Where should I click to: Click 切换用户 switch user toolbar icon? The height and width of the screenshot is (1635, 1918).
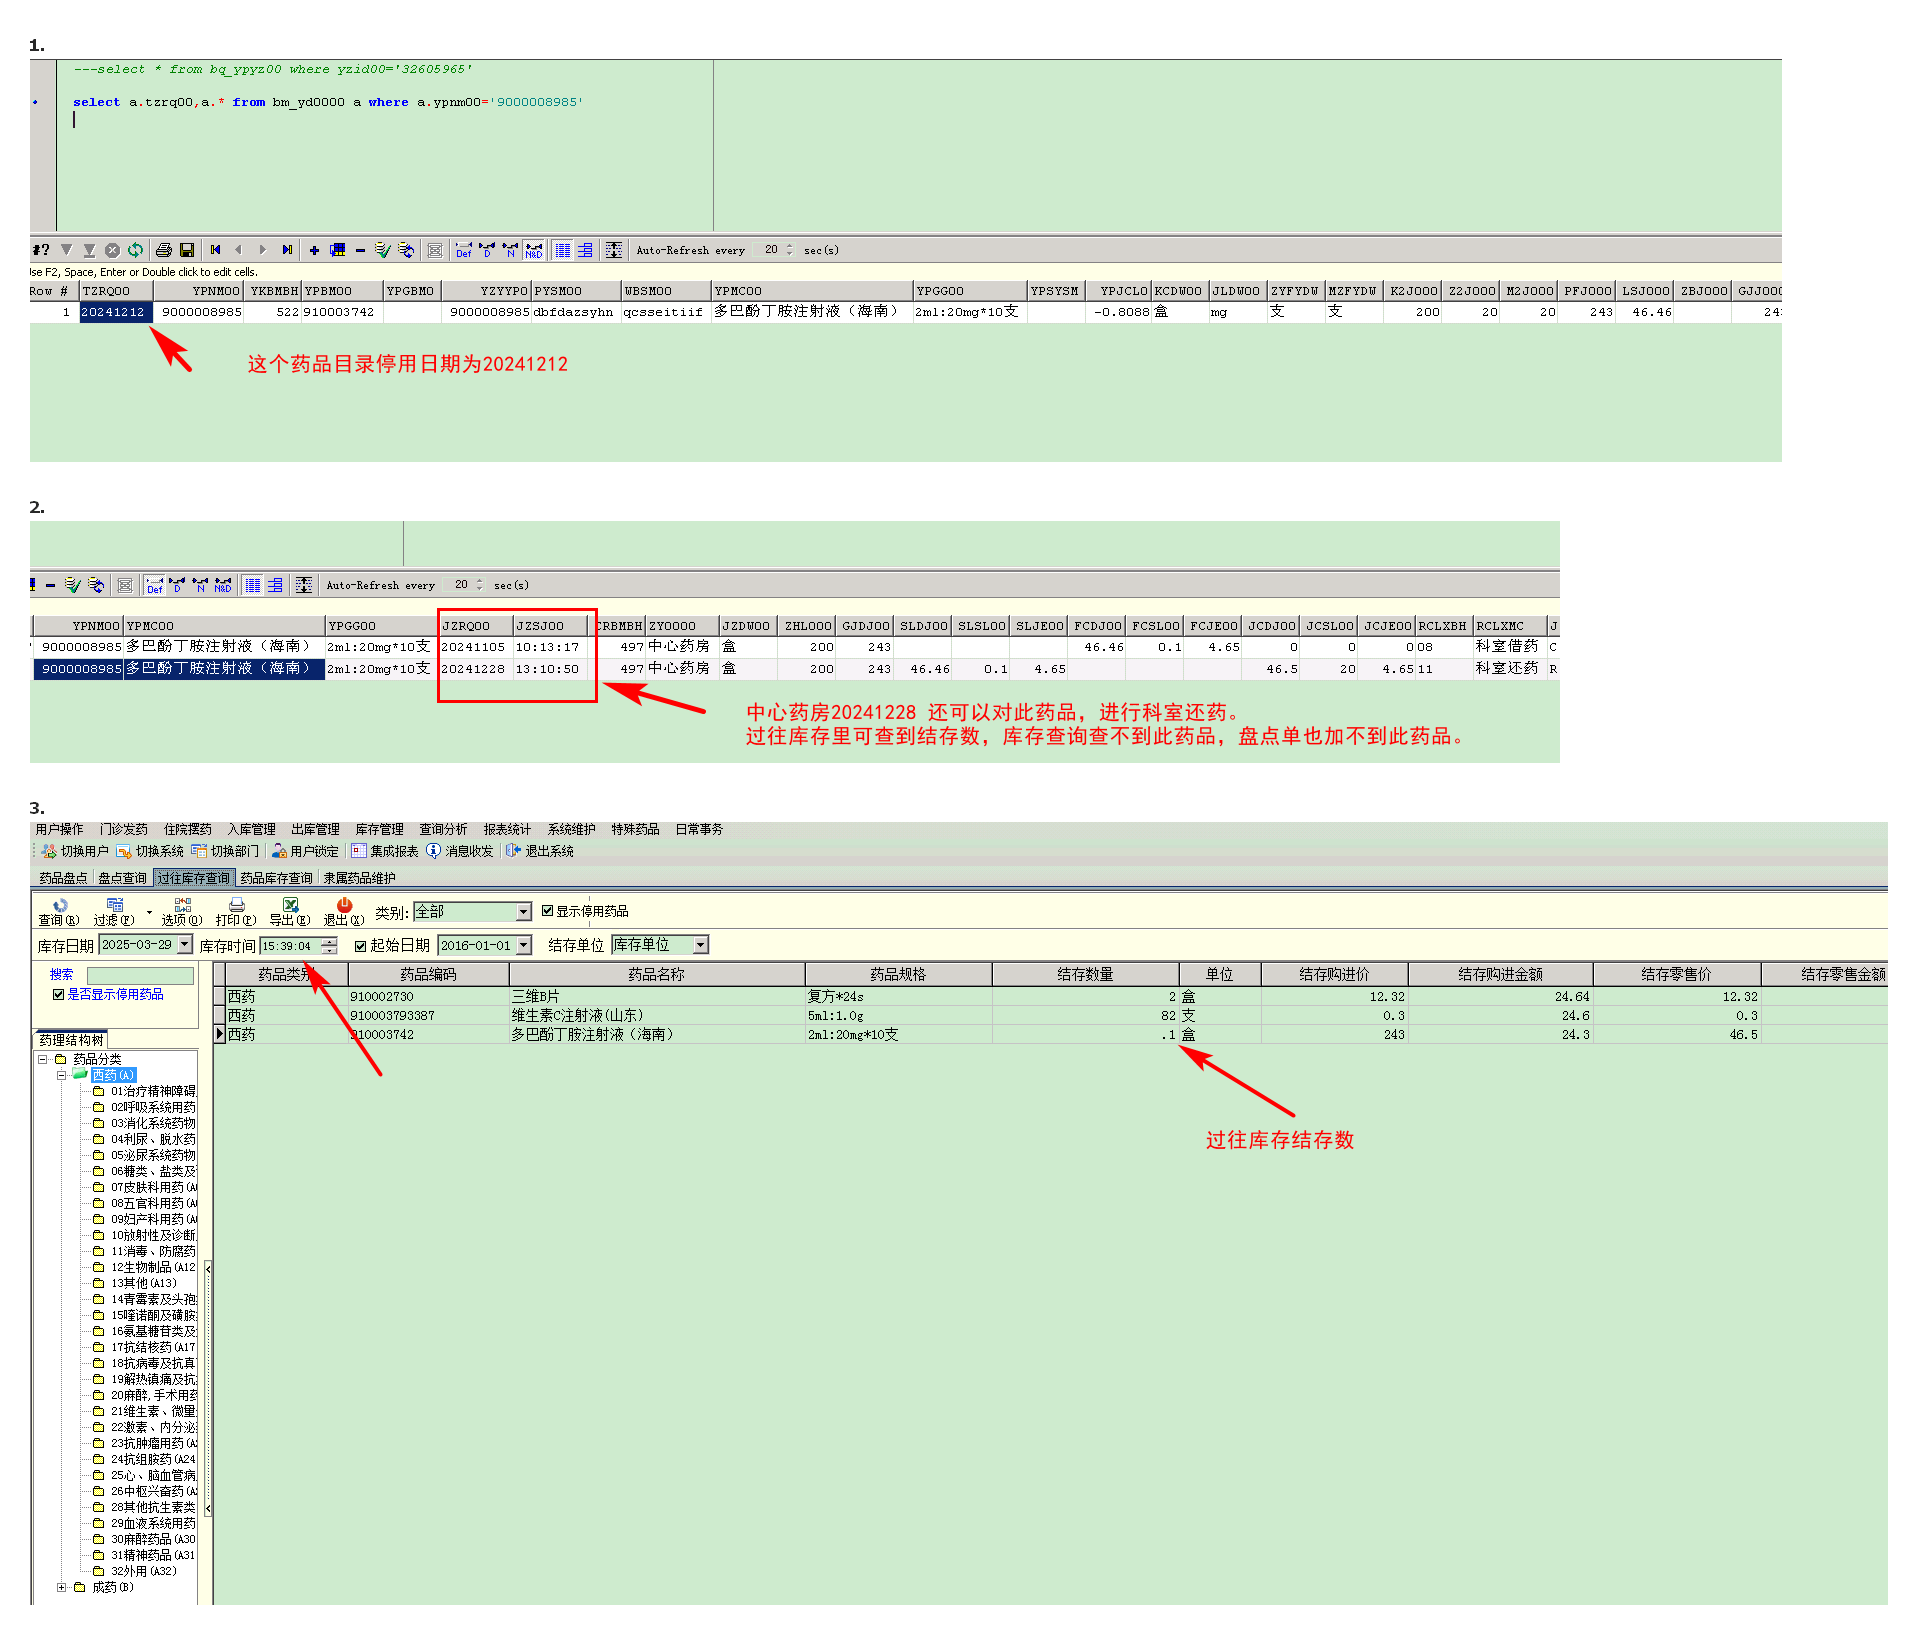point(75,851)
